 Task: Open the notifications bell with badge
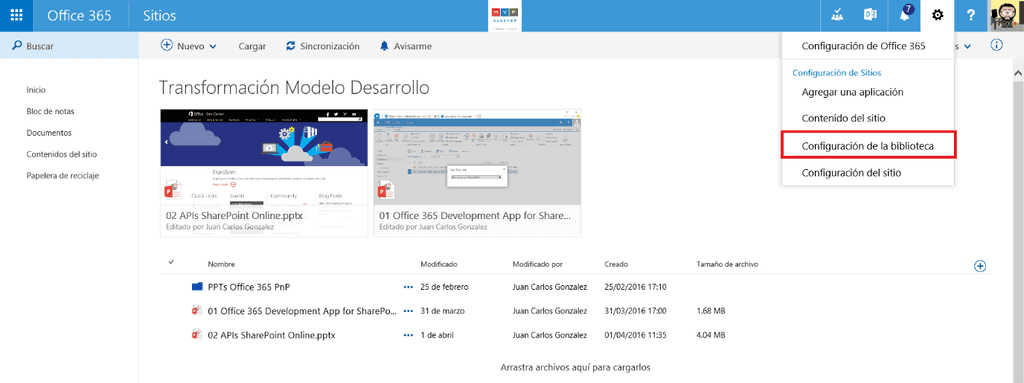click(905, 14)
